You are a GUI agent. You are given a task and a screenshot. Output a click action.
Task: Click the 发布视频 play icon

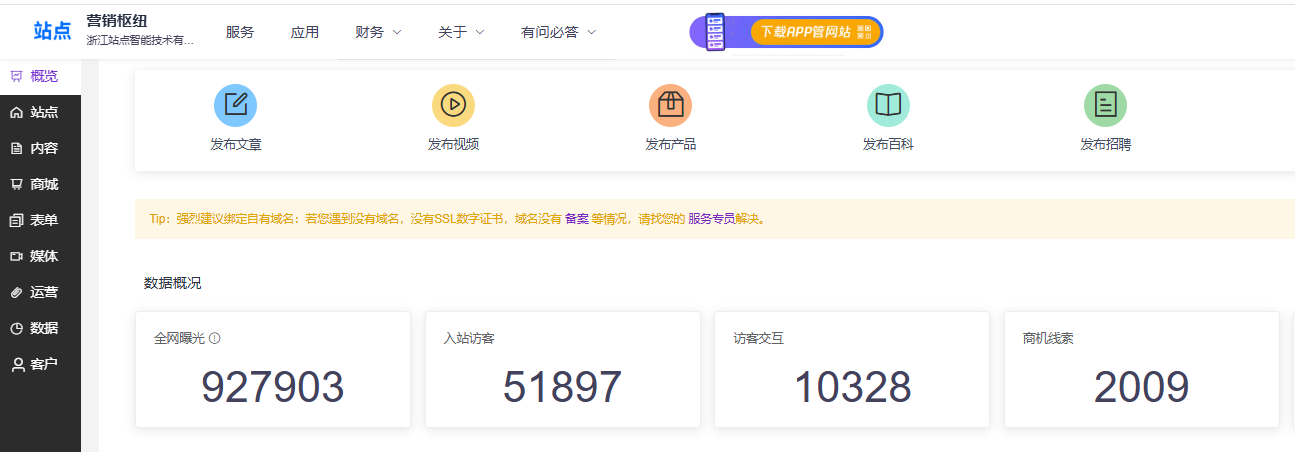pos(453,105)
